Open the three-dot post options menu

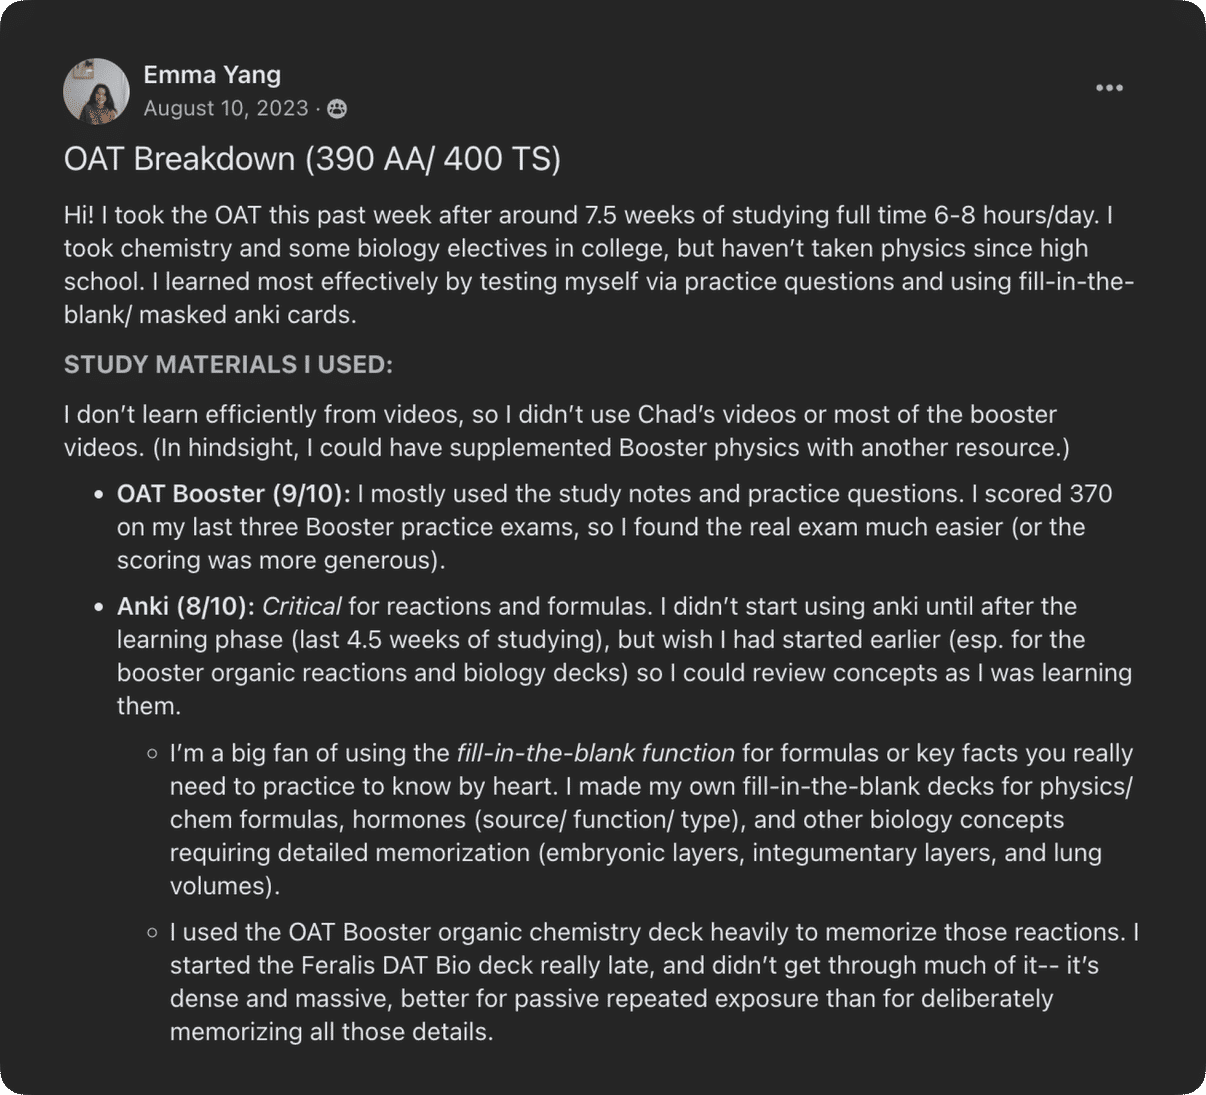(x=1109, y=88)
